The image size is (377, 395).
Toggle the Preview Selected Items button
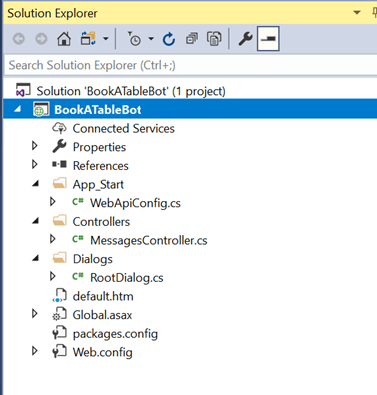point(268,39)
